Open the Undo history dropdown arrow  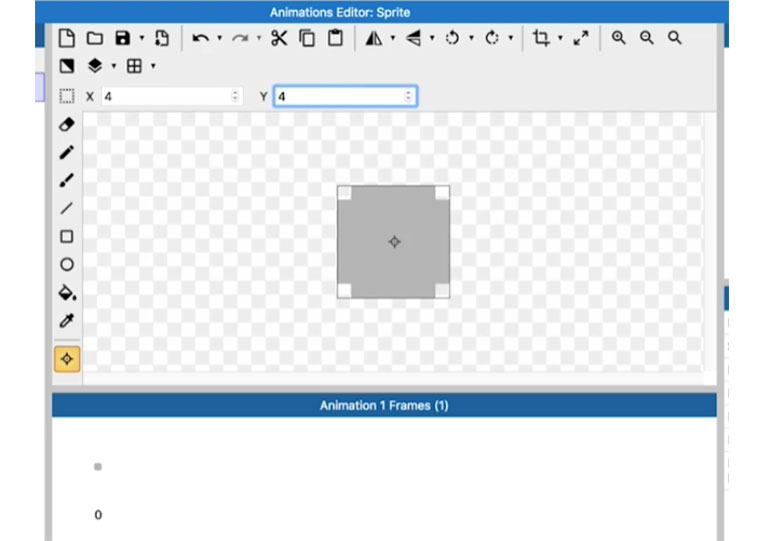click(219, 38)
